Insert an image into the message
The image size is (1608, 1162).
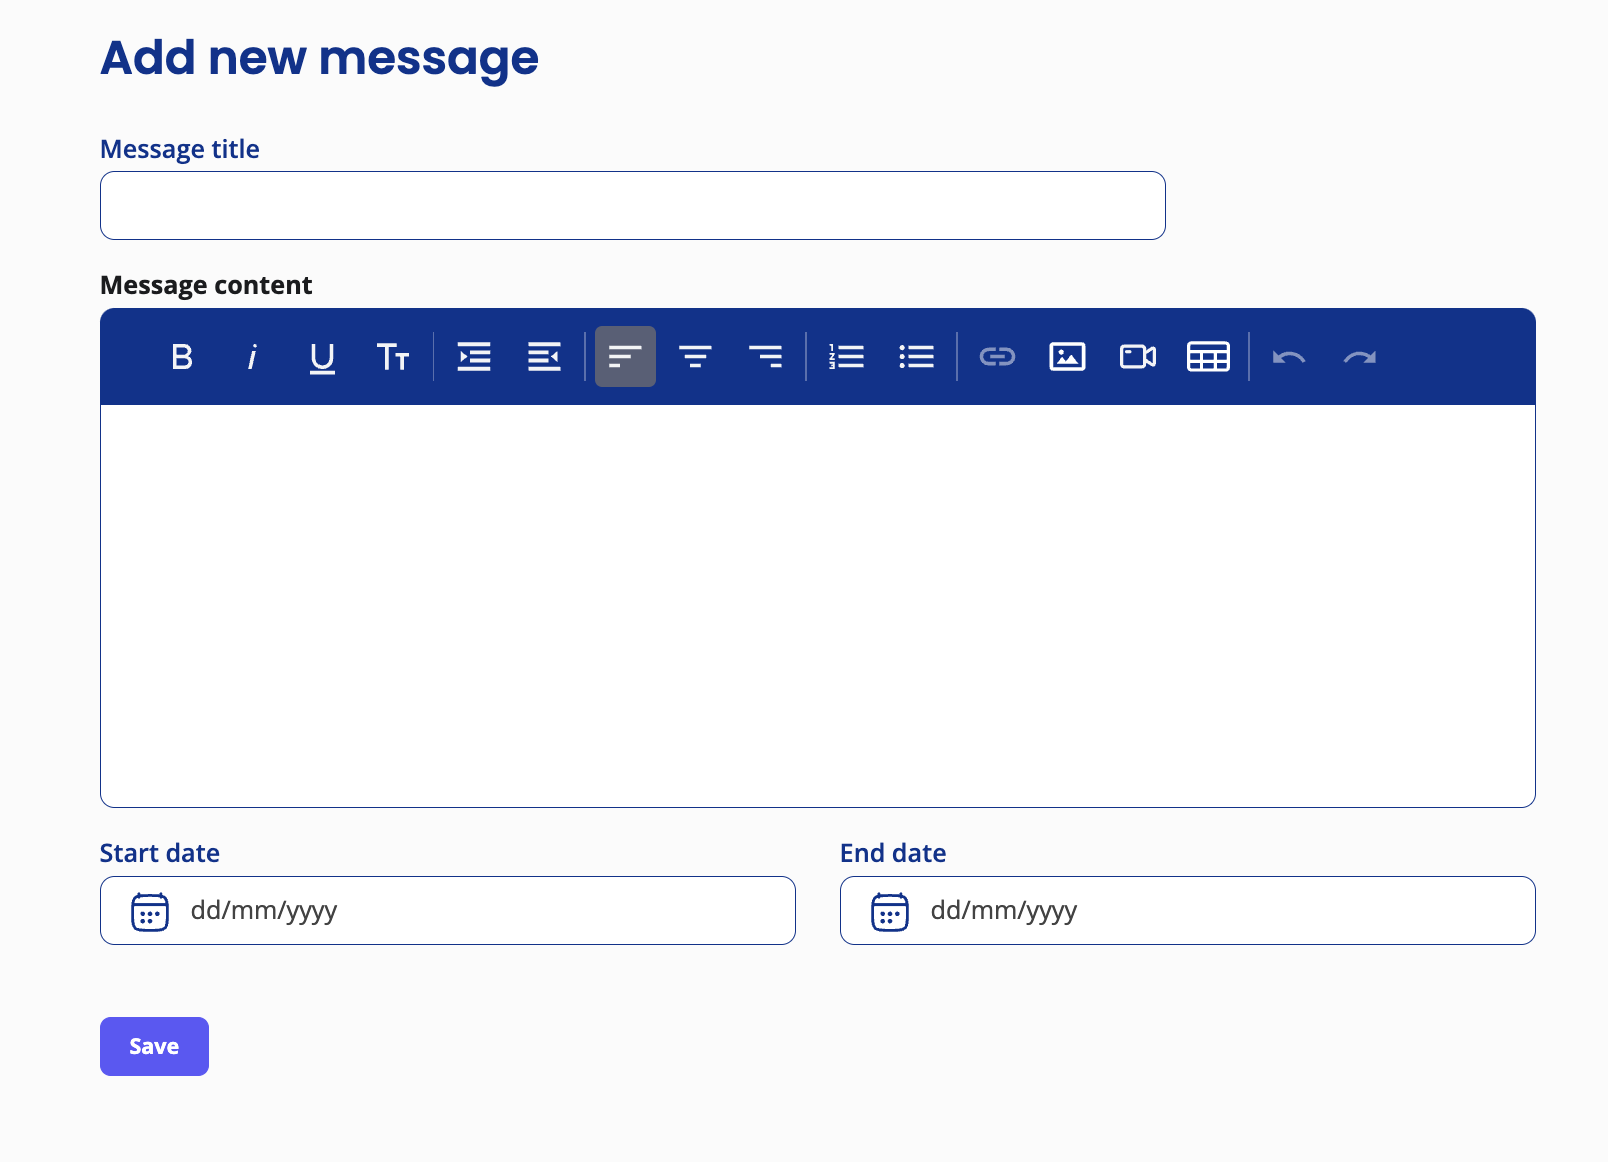1067,356
